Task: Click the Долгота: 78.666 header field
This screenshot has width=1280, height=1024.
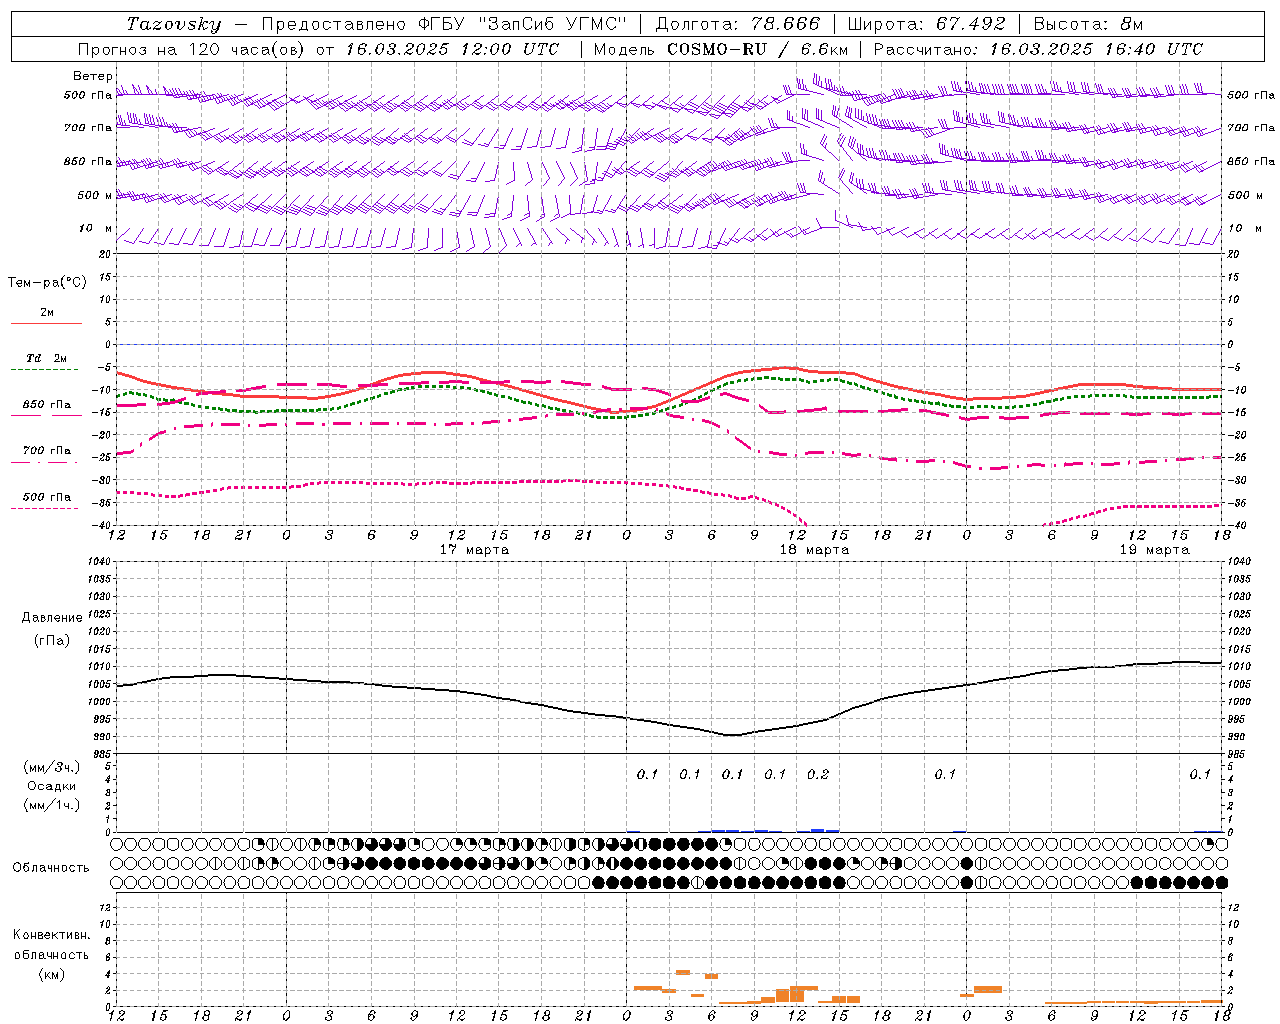Action: tap(737, 24)
